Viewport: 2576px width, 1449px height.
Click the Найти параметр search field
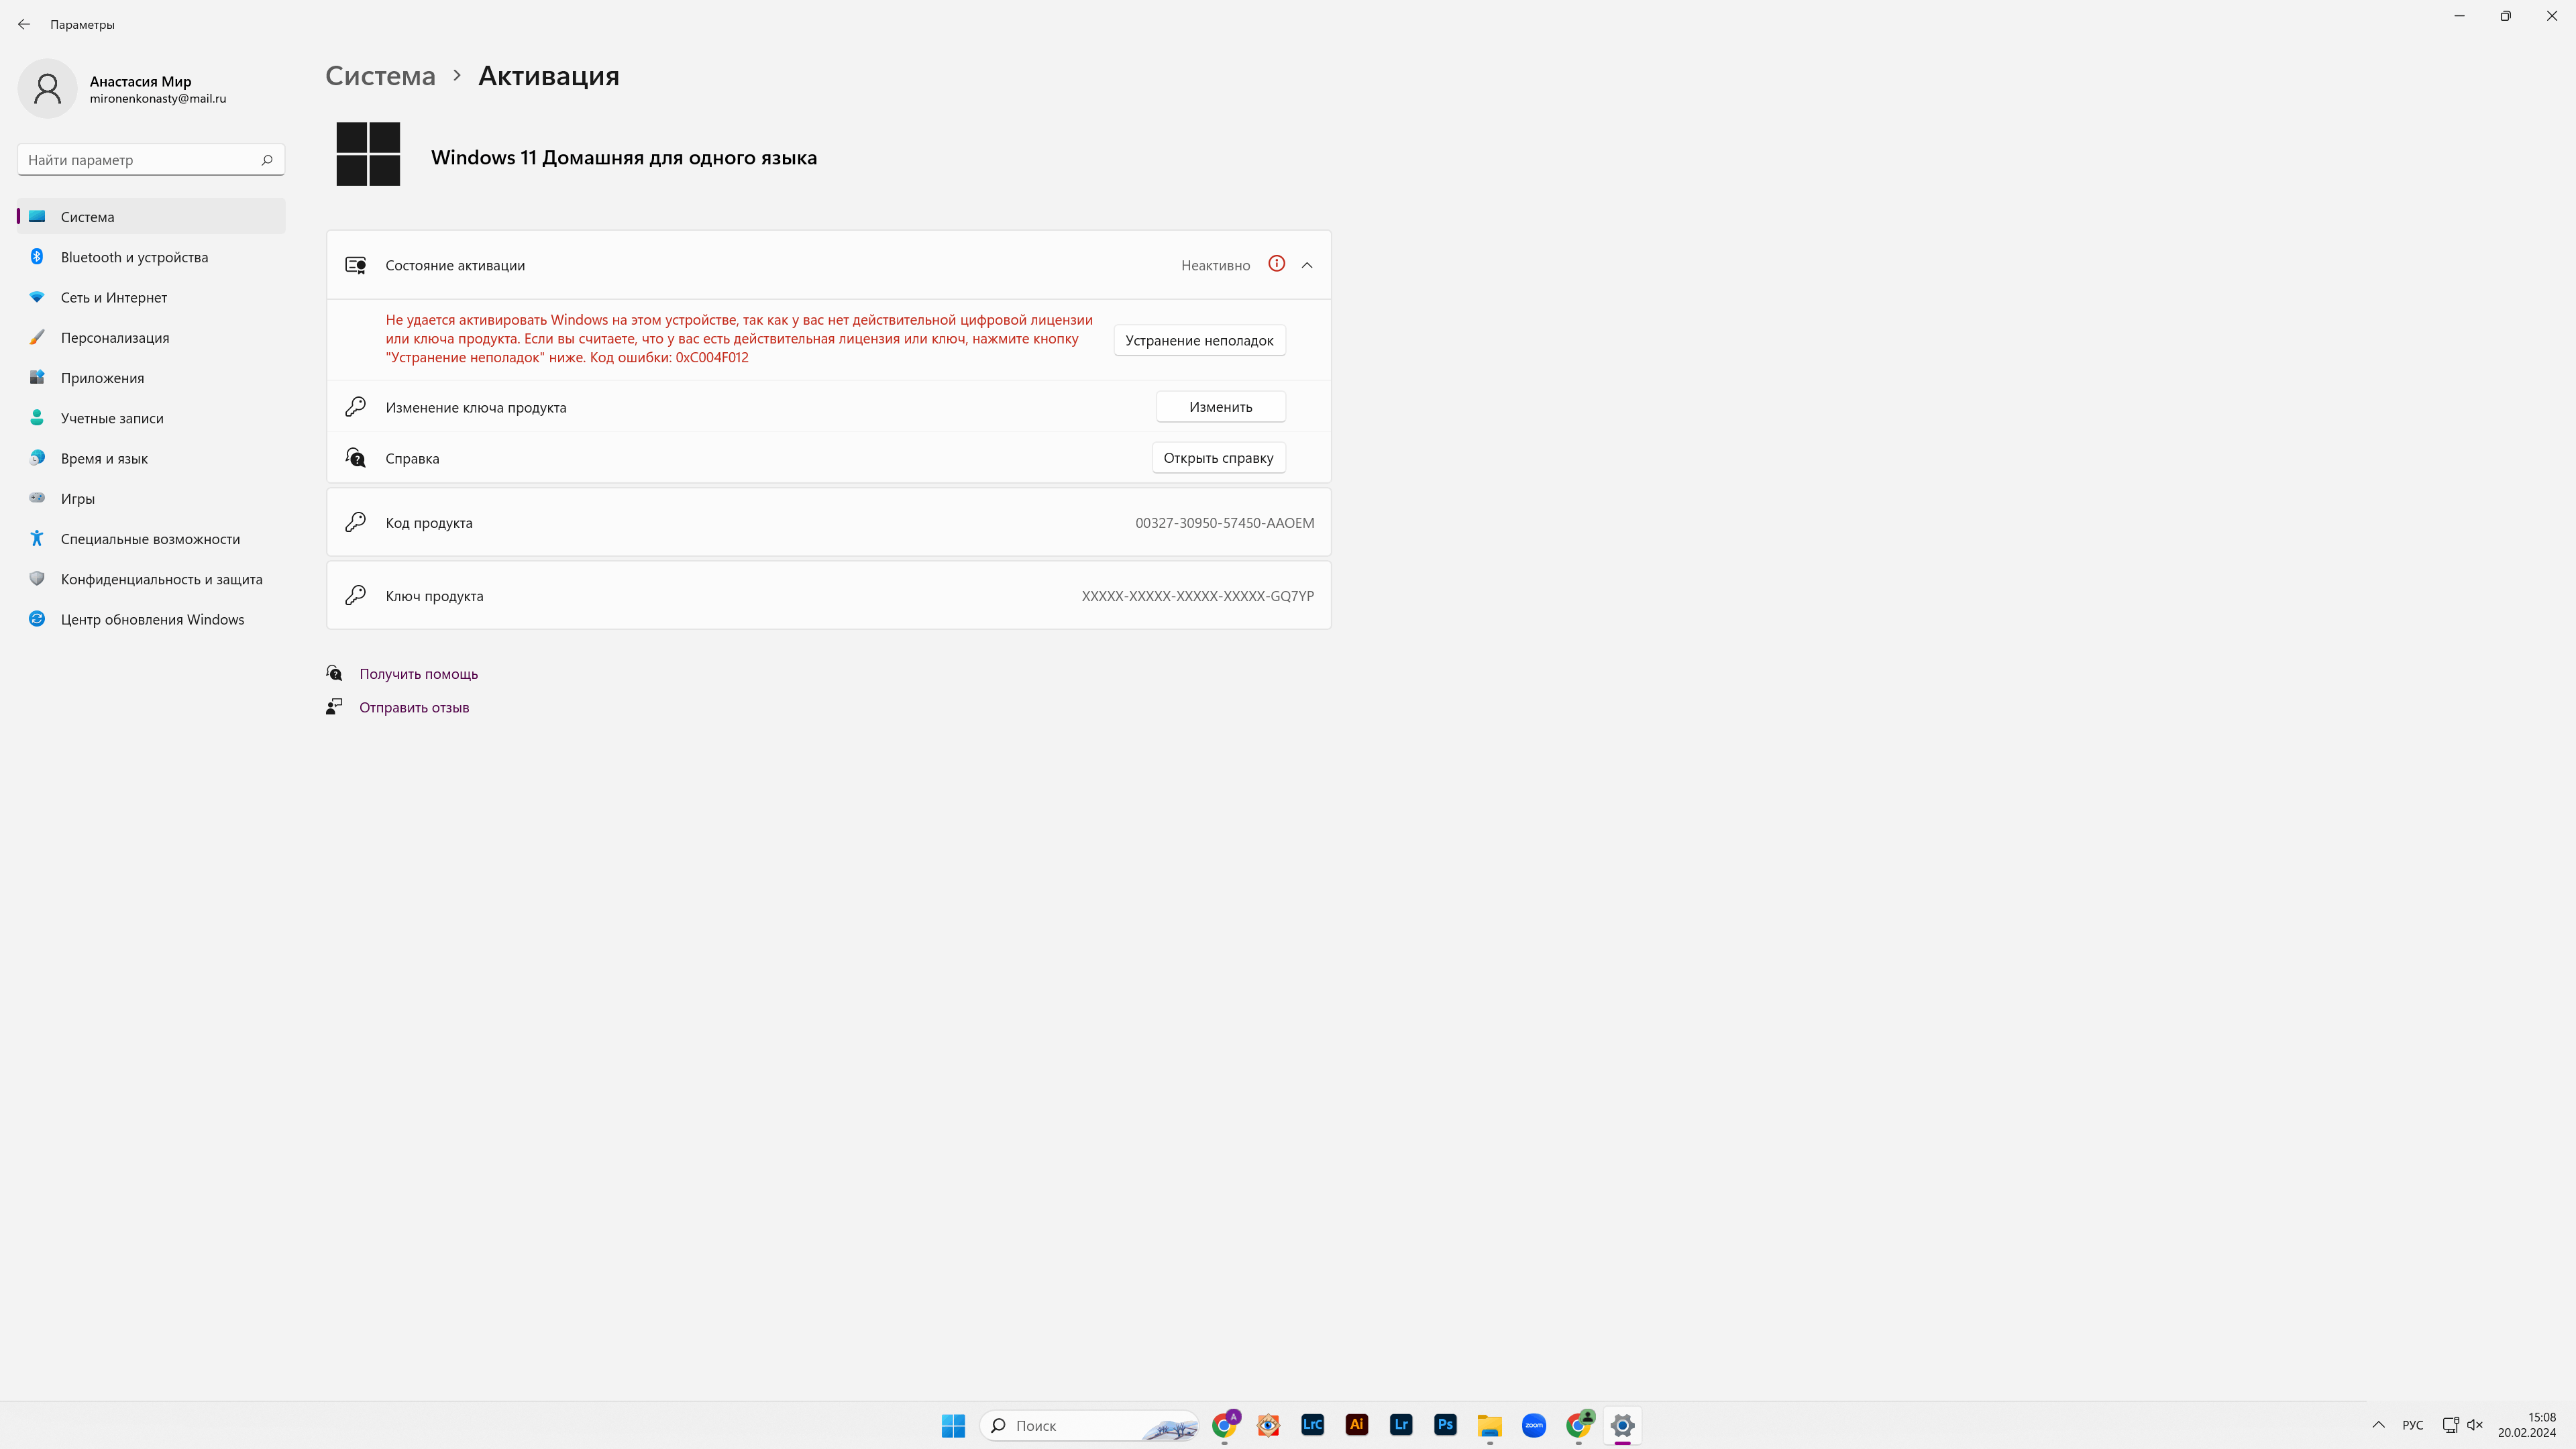coord(151,160)
